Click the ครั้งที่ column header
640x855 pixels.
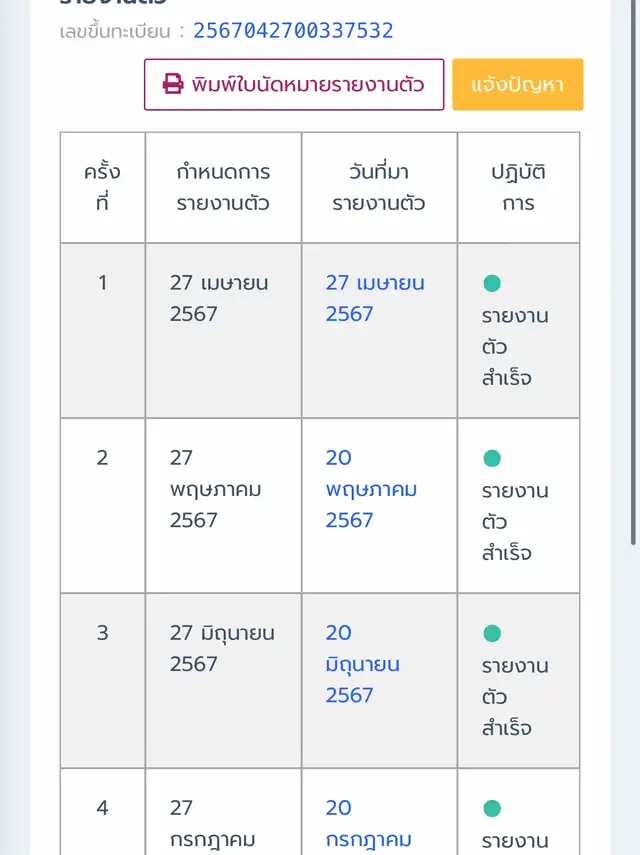coord(102,187)
